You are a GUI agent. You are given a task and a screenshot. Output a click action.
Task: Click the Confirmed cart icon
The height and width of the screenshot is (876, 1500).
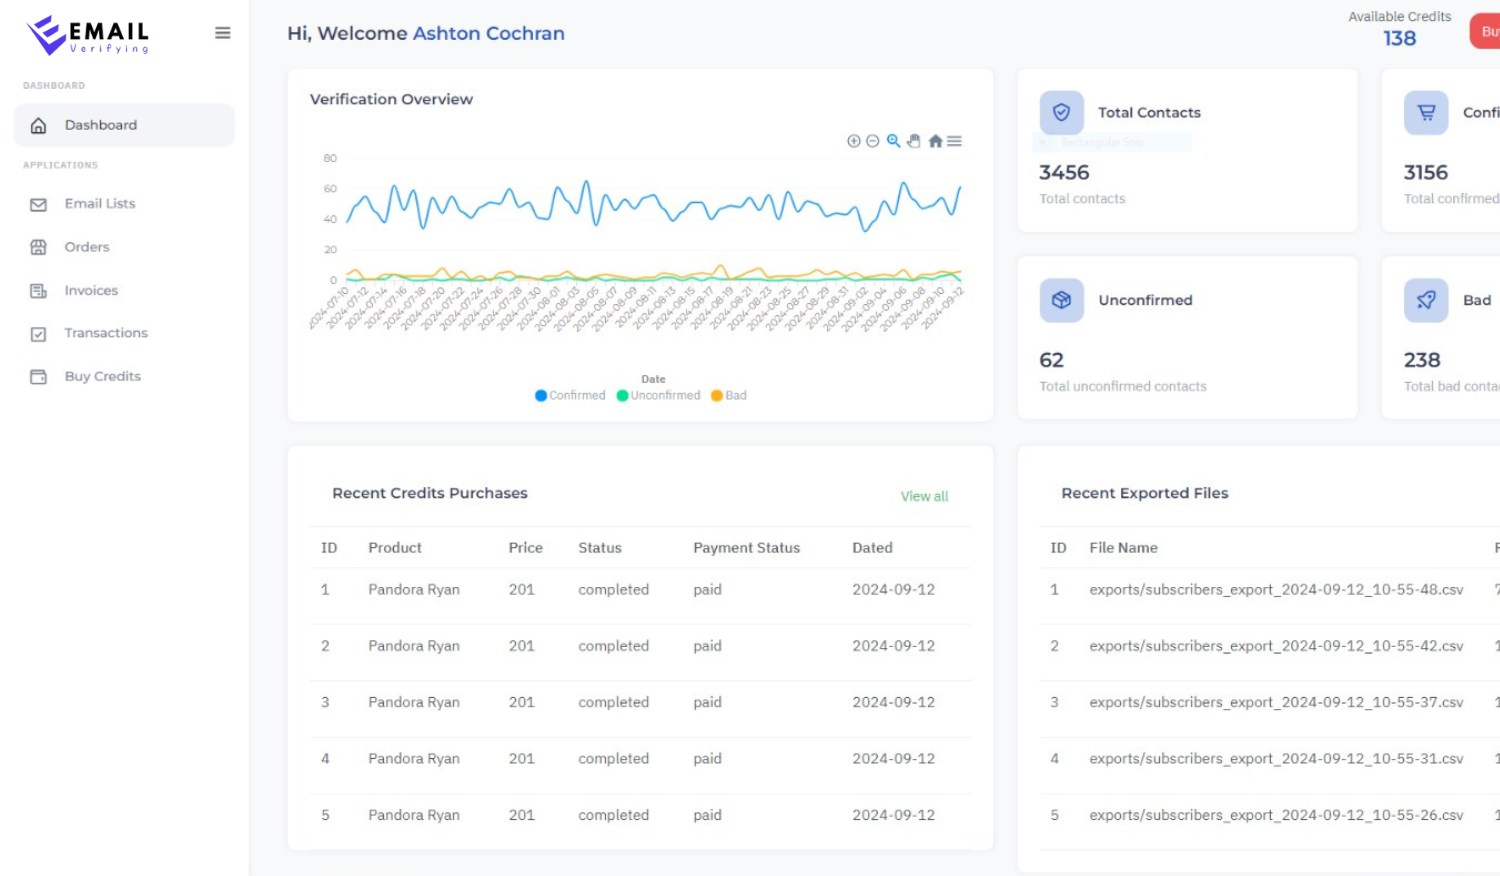pyautogui.click(x=1426, y=113)
